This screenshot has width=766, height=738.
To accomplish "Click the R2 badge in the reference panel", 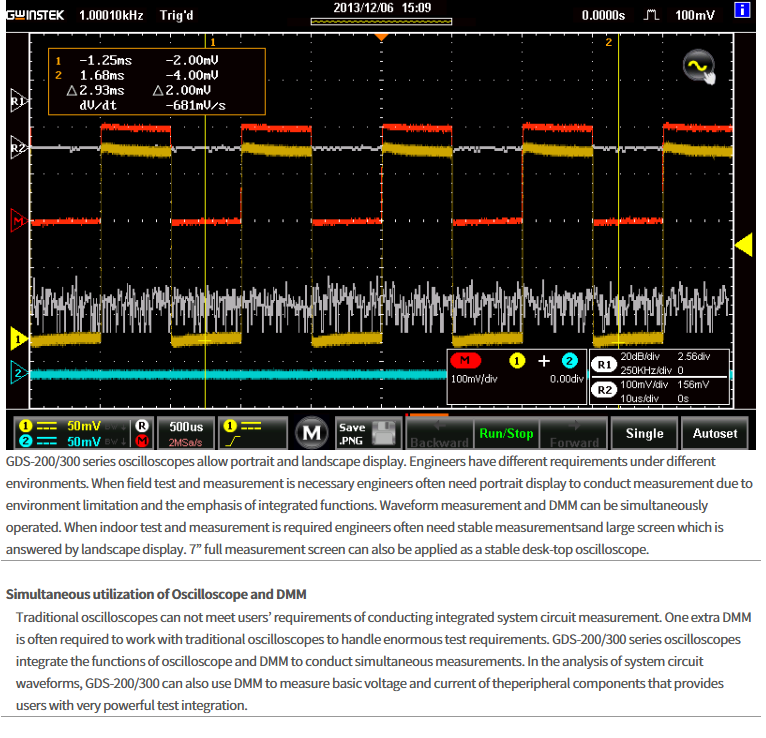I will pos(604,390).
